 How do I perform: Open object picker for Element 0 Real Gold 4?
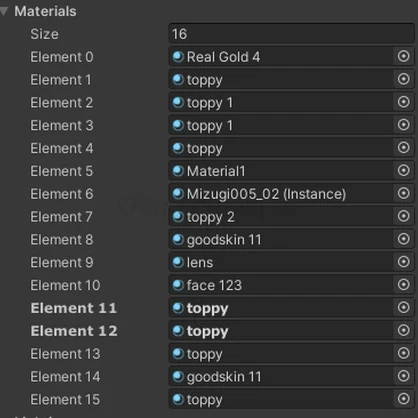[x=403, y=56]
